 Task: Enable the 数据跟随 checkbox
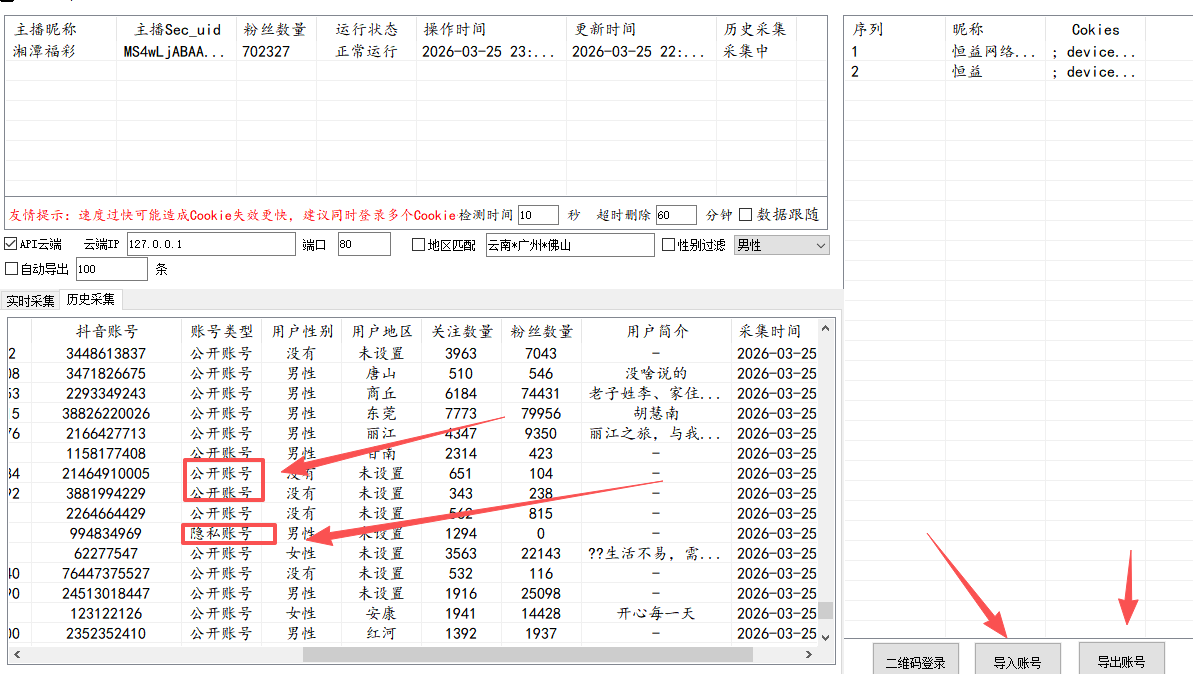(745, 215)
